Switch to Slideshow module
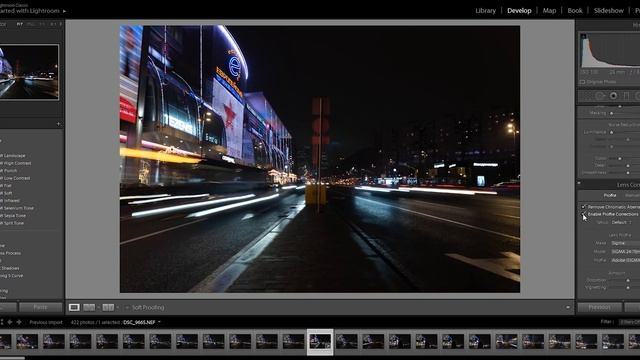Screen dimensions: 640x360 tap(609, 11)
